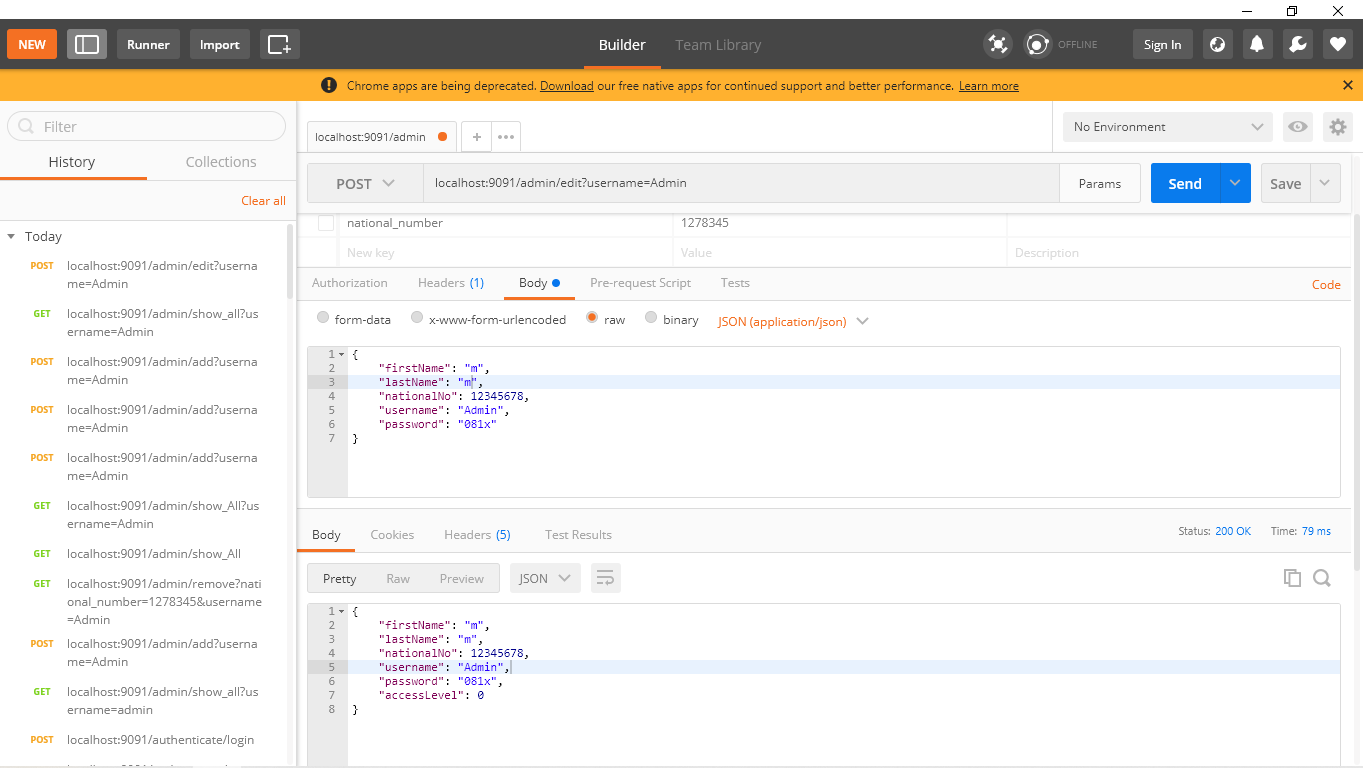The width and height of the screenshot is (1363, 768).
Task: Open the manage environments gear
Action: coord(1337,127)
